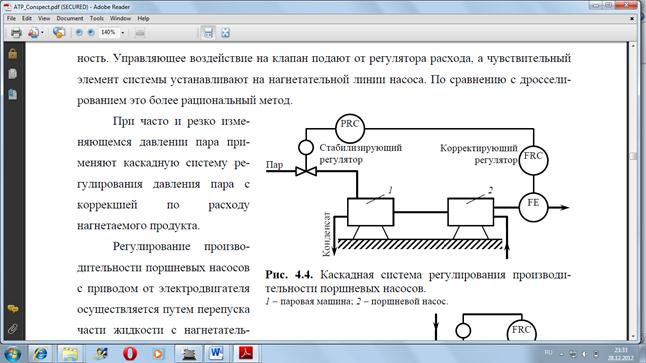Click the PRC circle in the diagram
646x363 pixels.
click(x=350, y=128)
